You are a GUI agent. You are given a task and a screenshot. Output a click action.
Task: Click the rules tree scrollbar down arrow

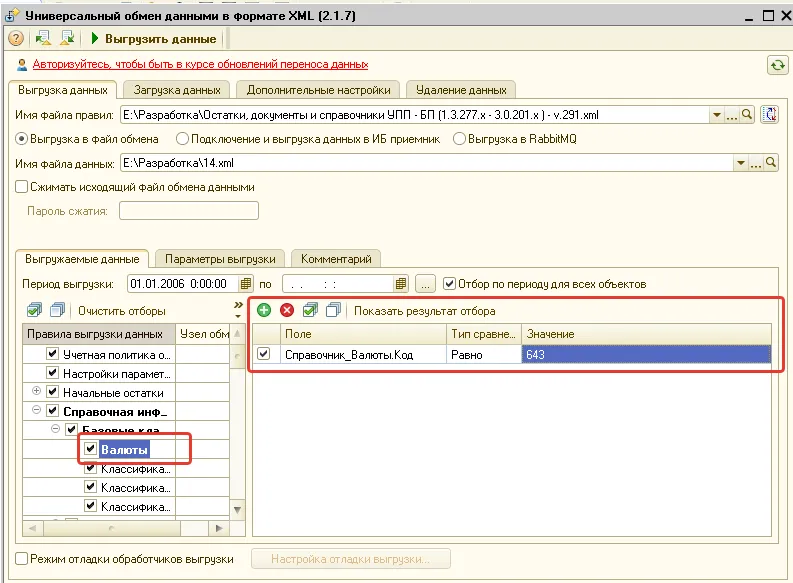pyautogui.click(x=237, y=509)
